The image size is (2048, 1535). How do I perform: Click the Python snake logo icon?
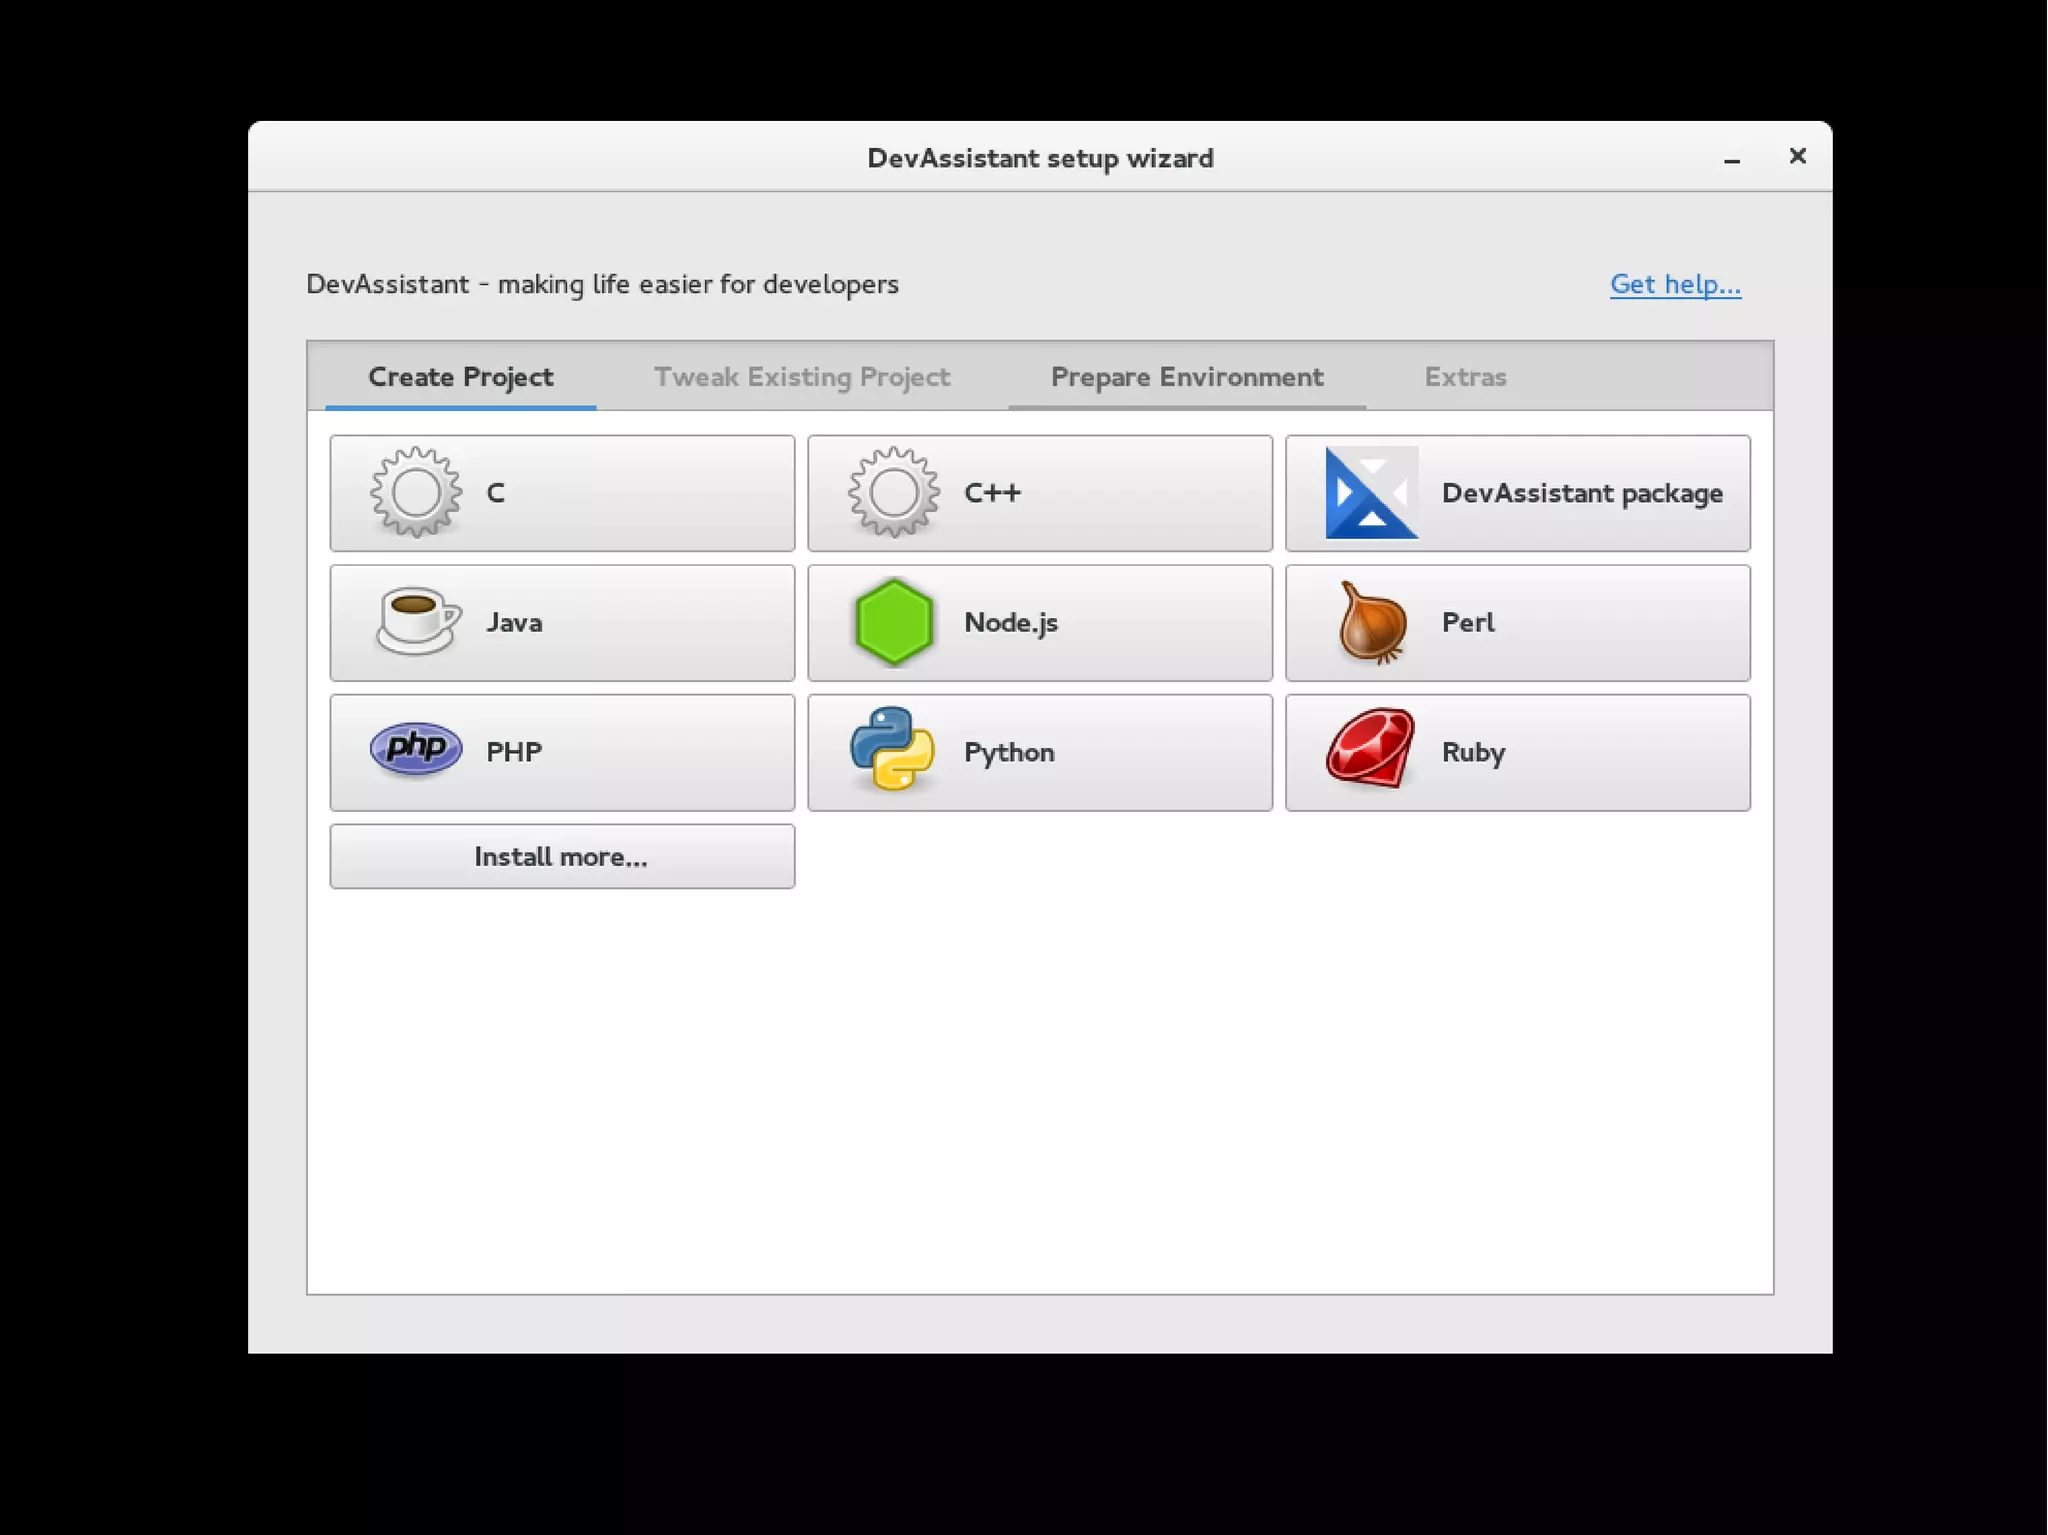click(x=892, y=750)
